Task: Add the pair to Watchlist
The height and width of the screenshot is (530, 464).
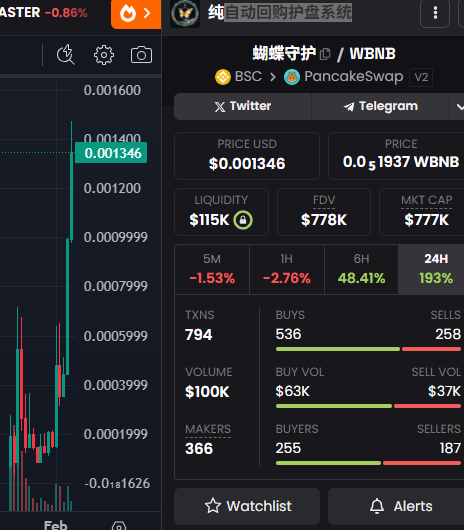Action: point(247,506)
